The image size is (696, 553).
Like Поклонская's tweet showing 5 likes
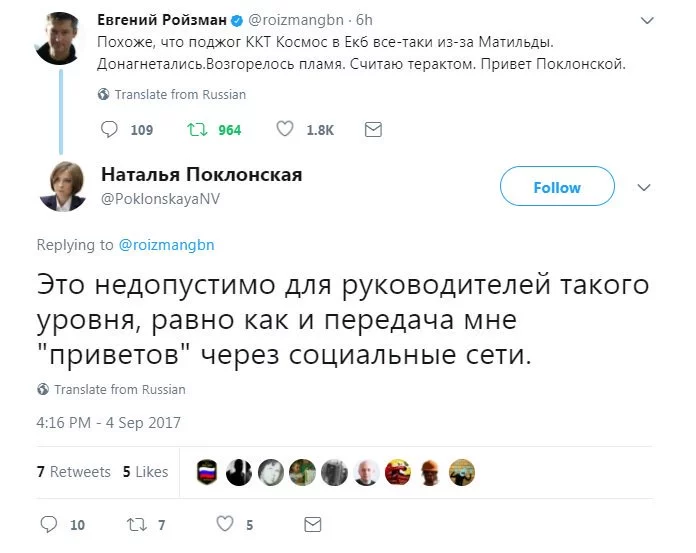[x=225, y=523]
